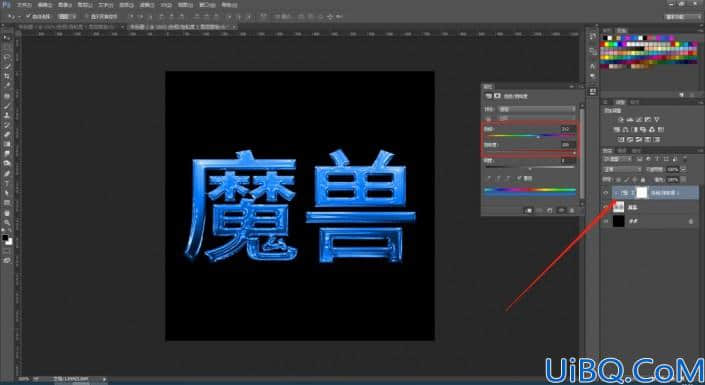Select the Crop tool
Viewport: 705px width, 385px height.
pos(7,76)
